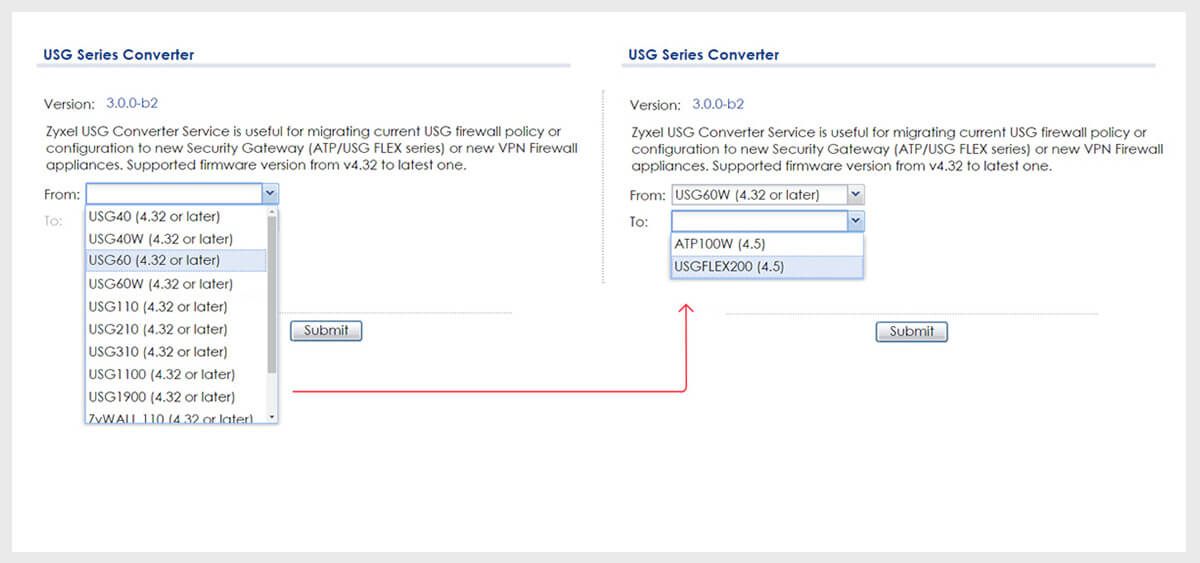1200x563 pixels.
Task: Click the empty left From input field
Action: (173, 194)
